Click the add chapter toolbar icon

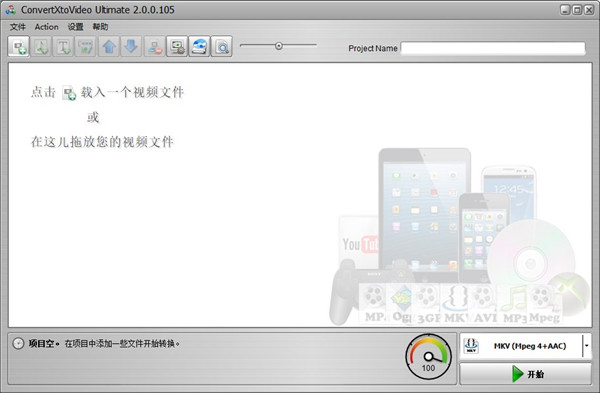(x=86, y=47)
